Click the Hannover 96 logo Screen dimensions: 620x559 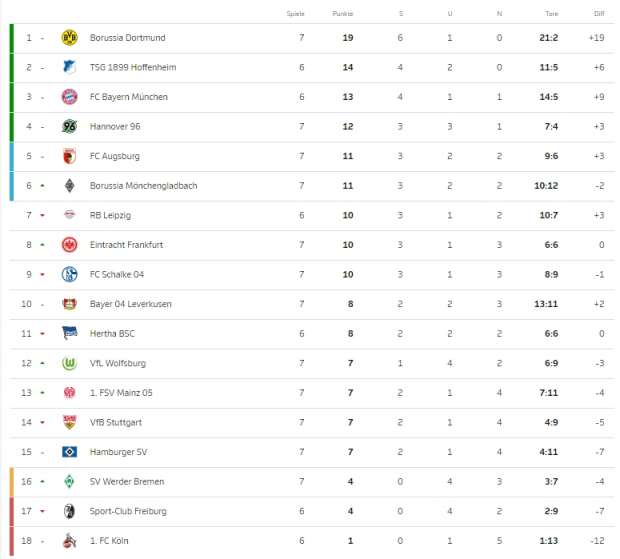coord(70,127)
